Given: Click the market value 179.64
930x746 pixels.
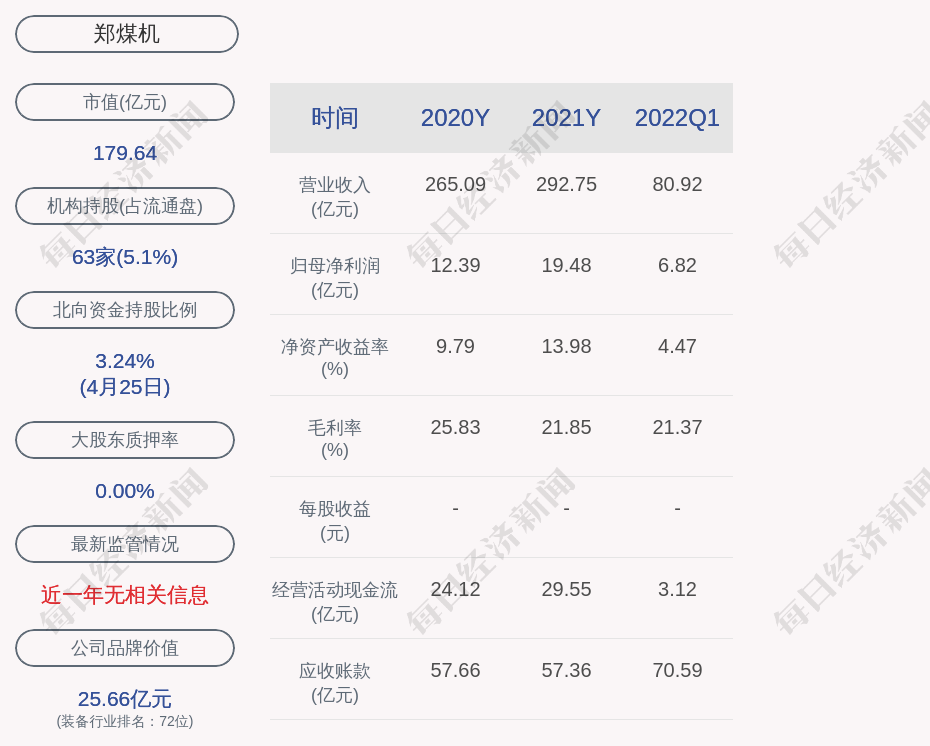Looking at the screenshot, I should click(125, 153).
